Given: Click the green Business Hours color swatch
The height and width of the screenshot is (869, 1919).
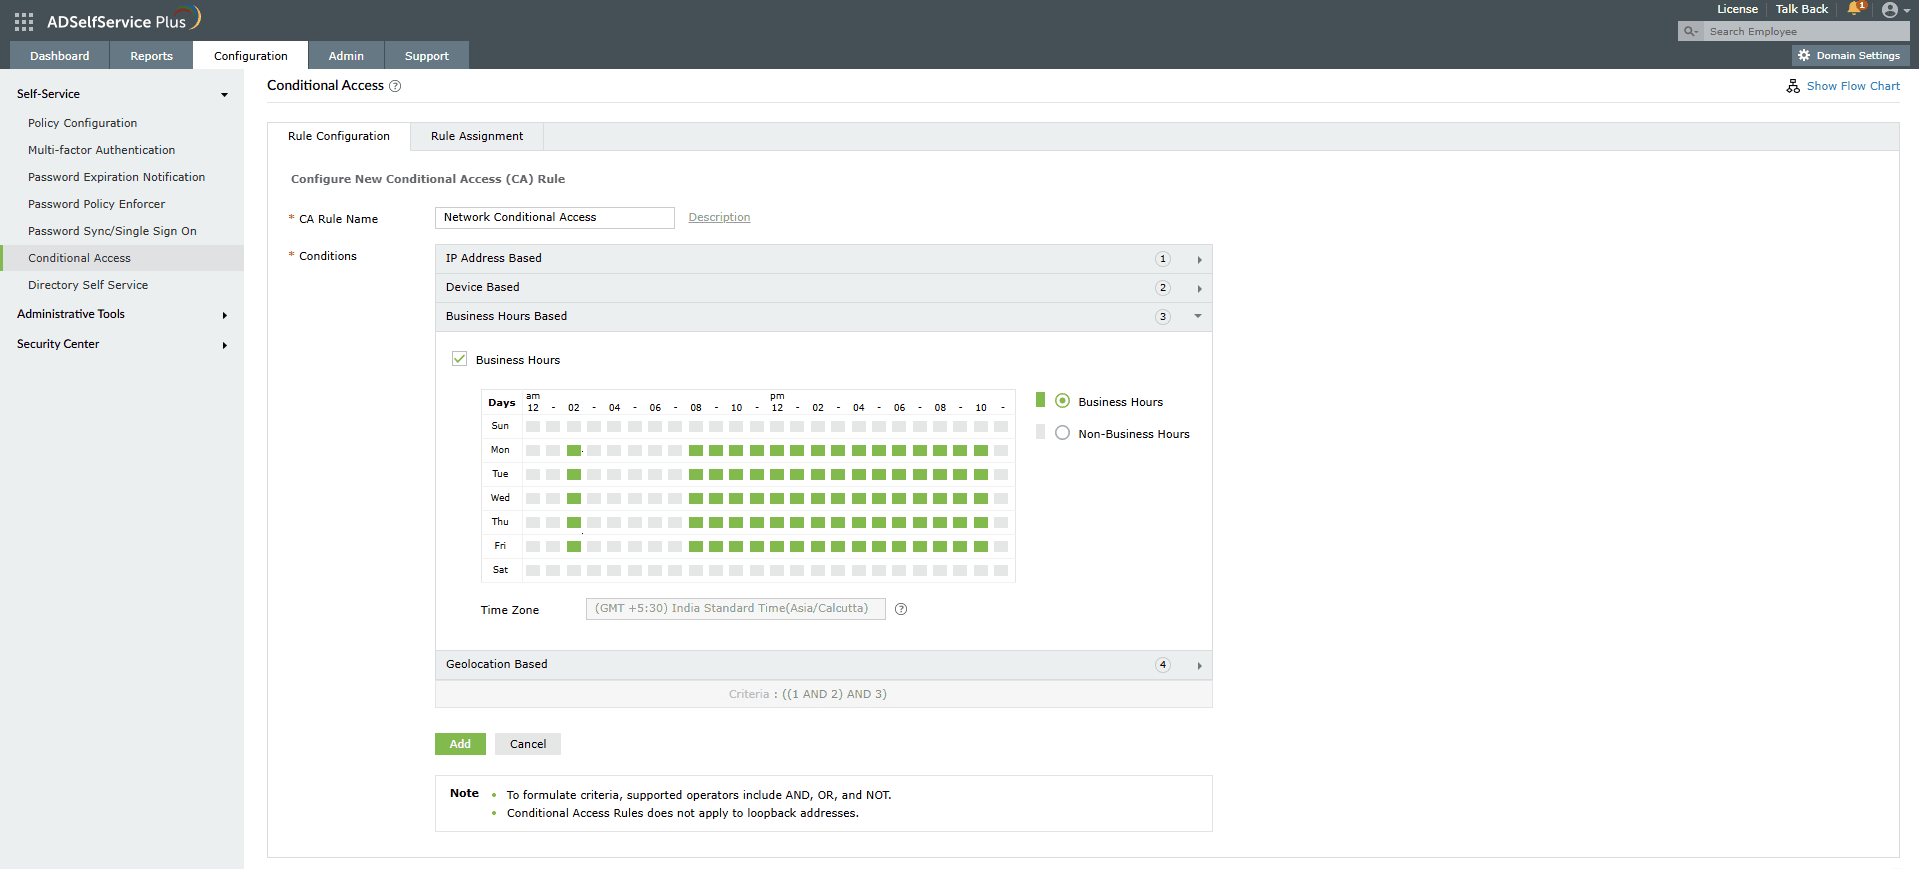Looking at the screenshot, I should coord(1040,400).
